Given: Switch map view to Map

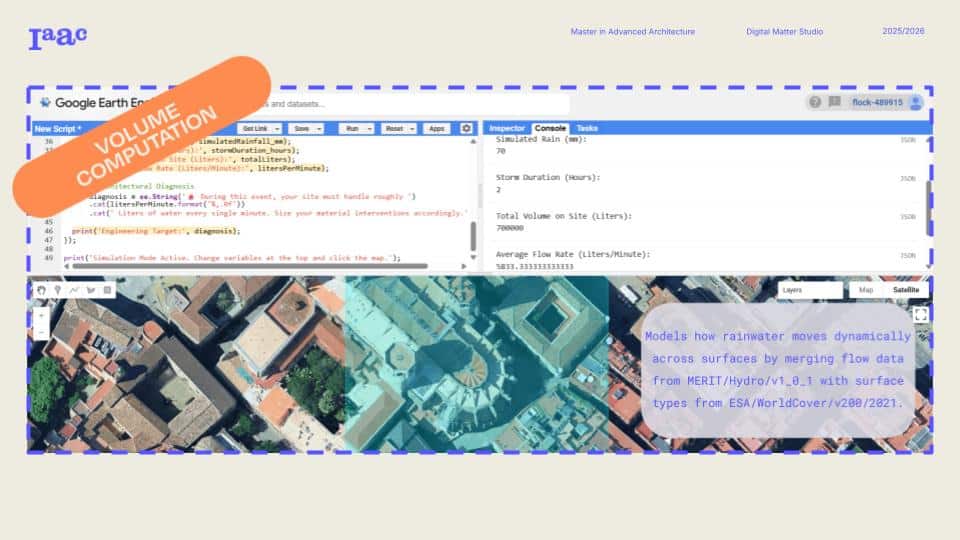Looking at the screenshot, I should (865, 290).
